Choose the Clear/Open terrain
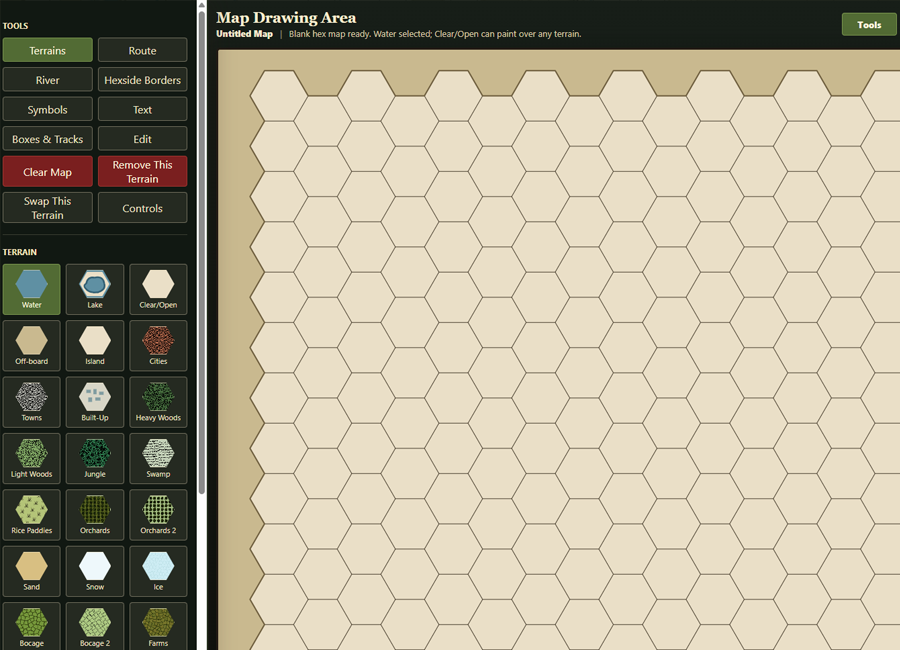The height and width of the screenshot is (650, 900). [158, 289]
